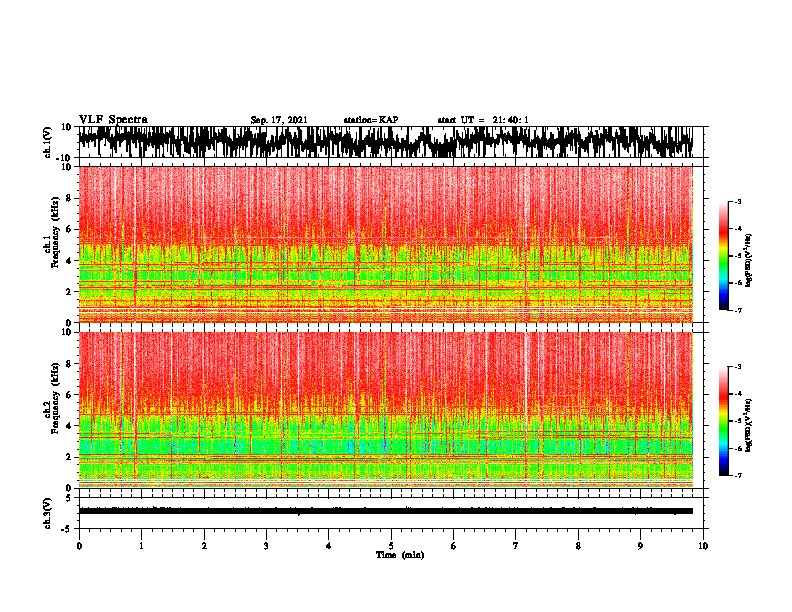Click the "VLF Spectra" plot title

click(113, 120)
